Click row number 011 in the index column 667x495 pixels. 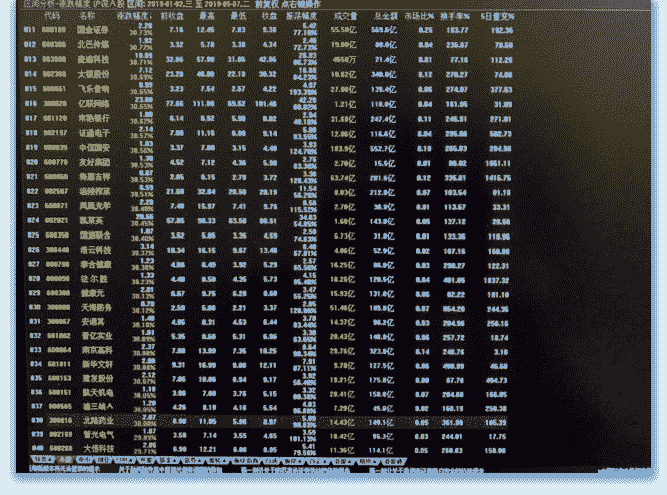click(x=29, y=30)
